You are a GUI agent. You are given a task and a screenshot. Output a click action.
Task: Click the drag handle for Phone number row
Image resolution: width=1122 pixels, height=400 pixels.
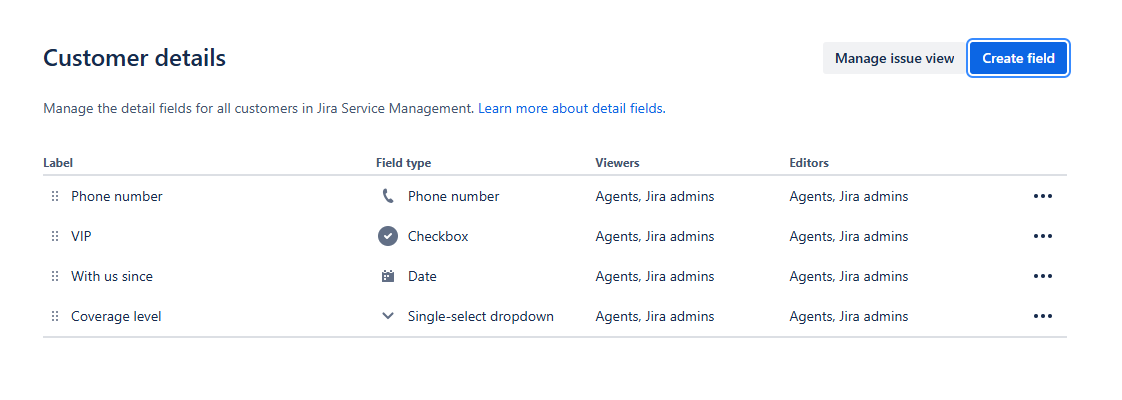[x=55, y=196]
